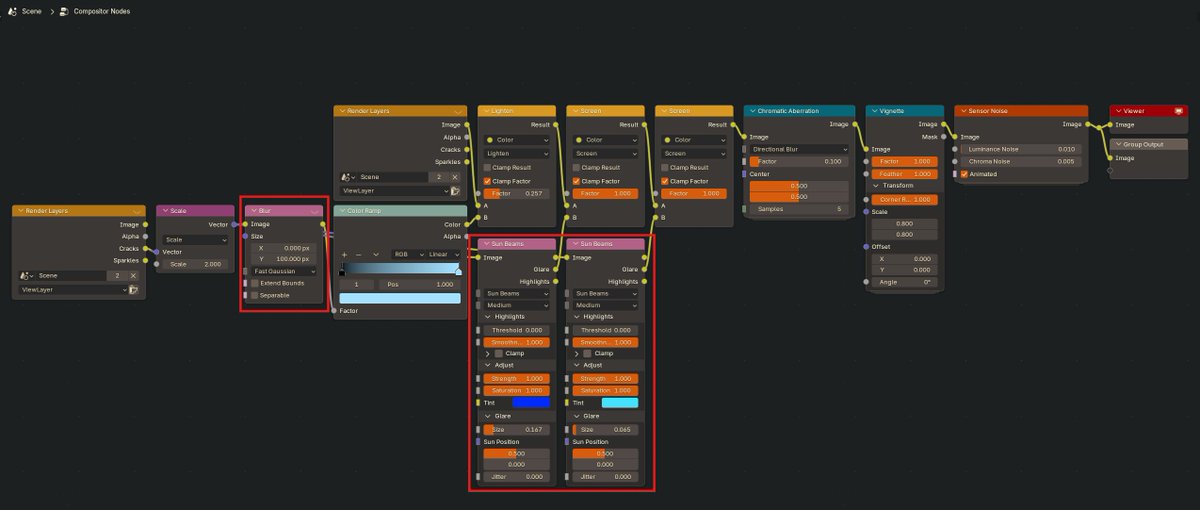Click the light blue color swatch in Color Ramp
Screen dimensions: 1200x510
(x=400, y=298)
